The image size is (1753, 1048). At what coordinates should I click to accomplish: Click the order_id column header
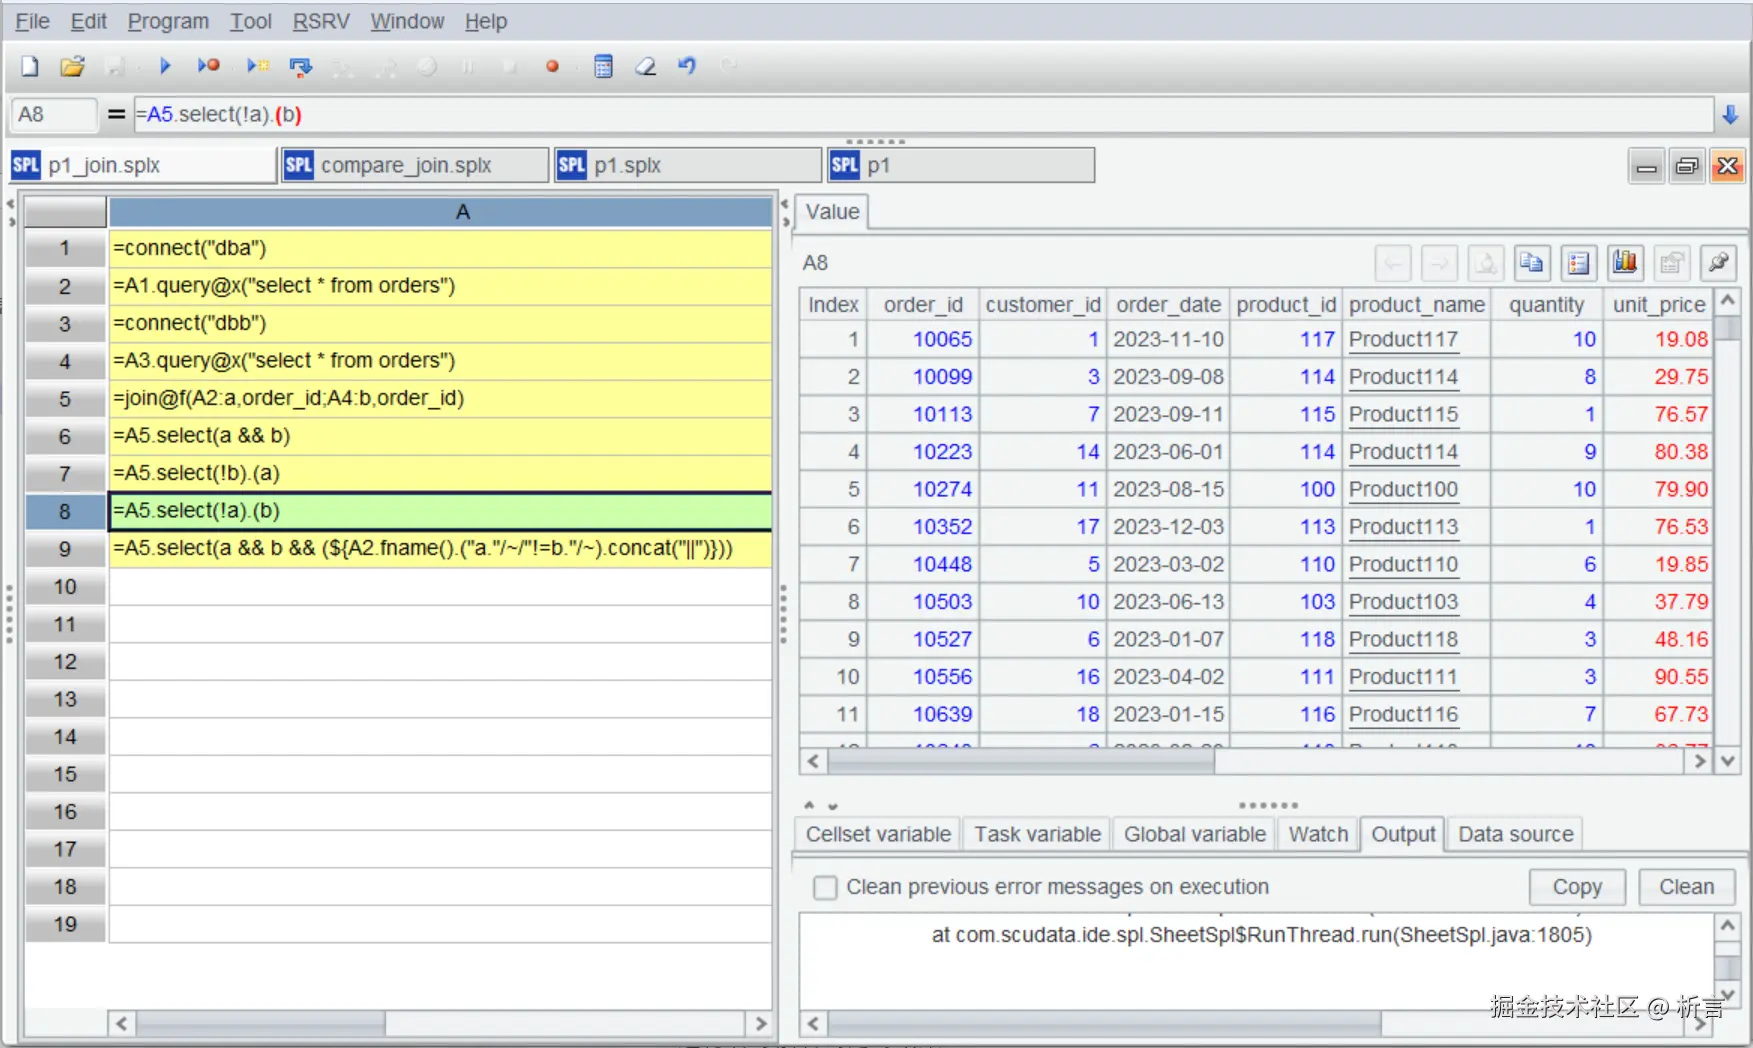pos(923,305)
